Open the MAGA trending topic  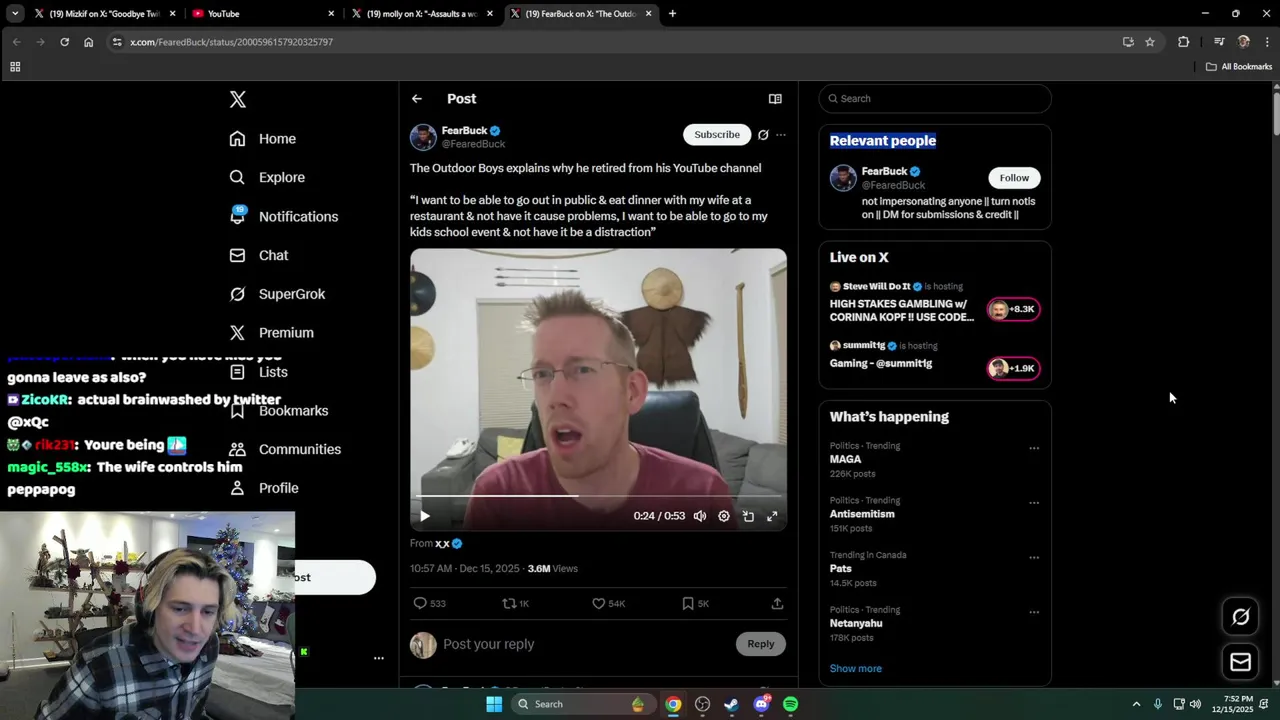tap(845, 459)
